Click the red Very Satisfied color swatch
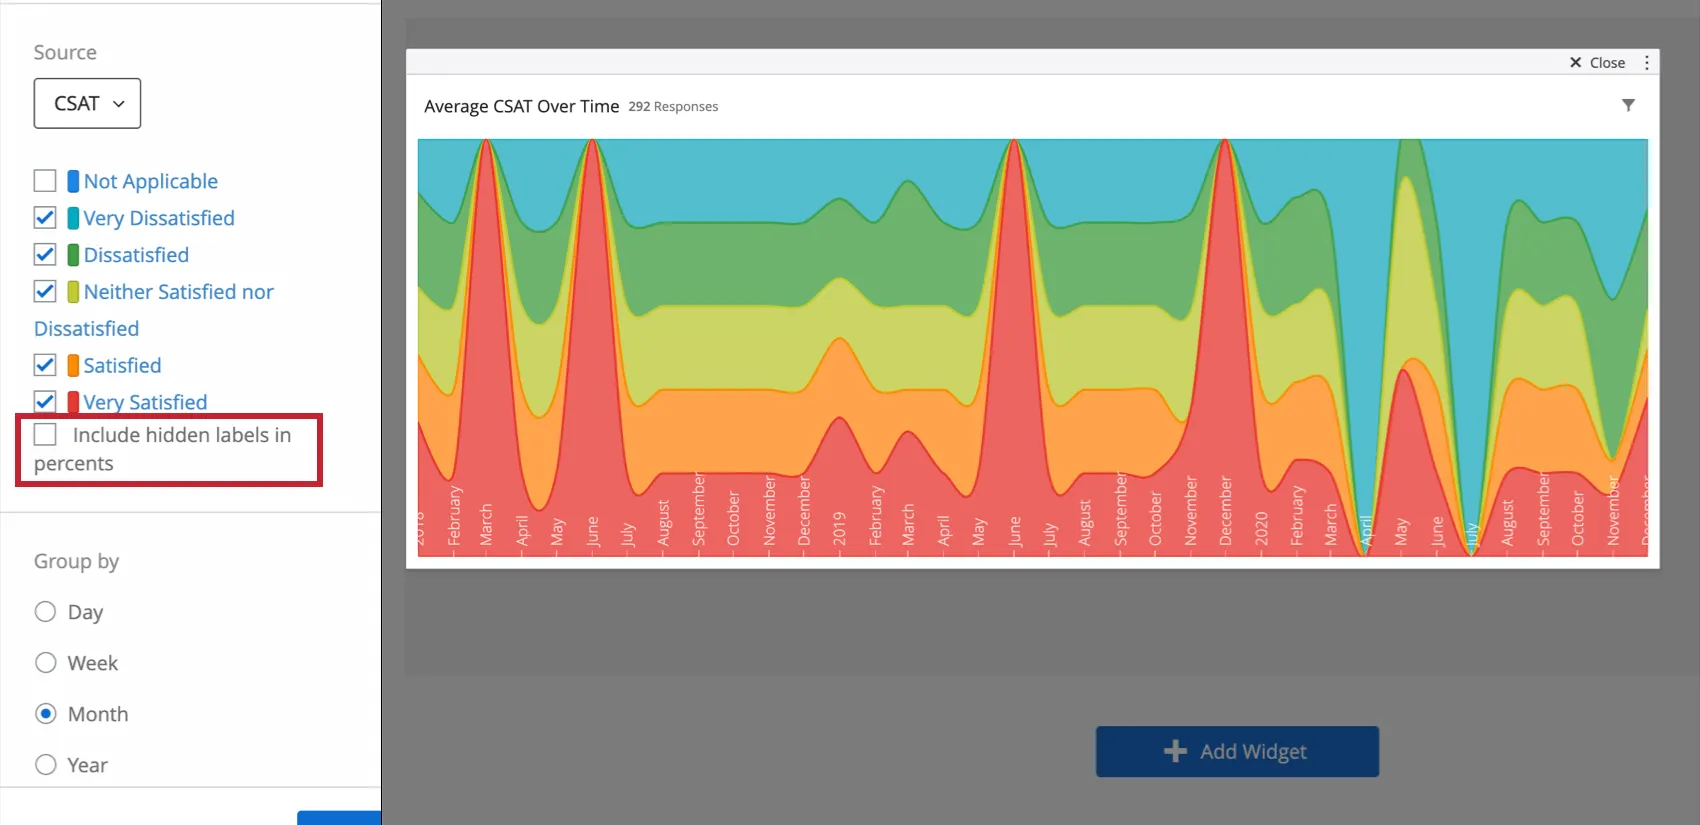Image resolution: width=1700 pixels, height=825 pixels. tap(73, 402)
